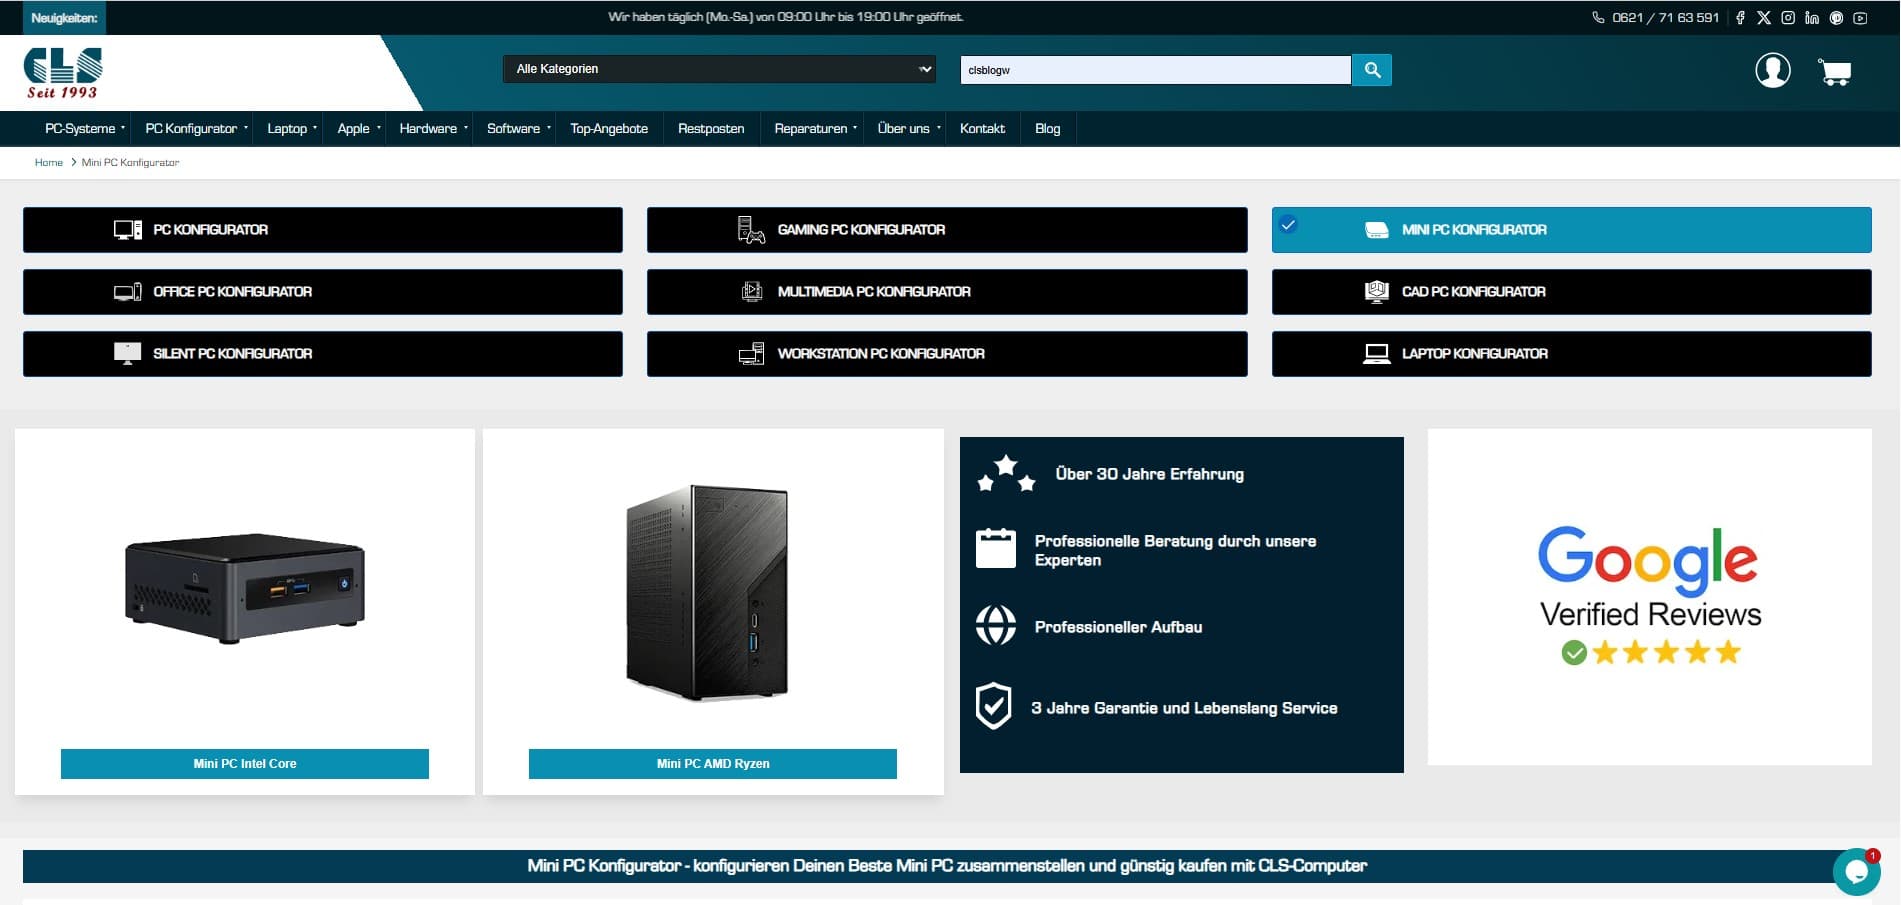This screenshot has width=1901, height=905.
Task: Open the LinkedIn social icon
Action: pos(1812,18)
